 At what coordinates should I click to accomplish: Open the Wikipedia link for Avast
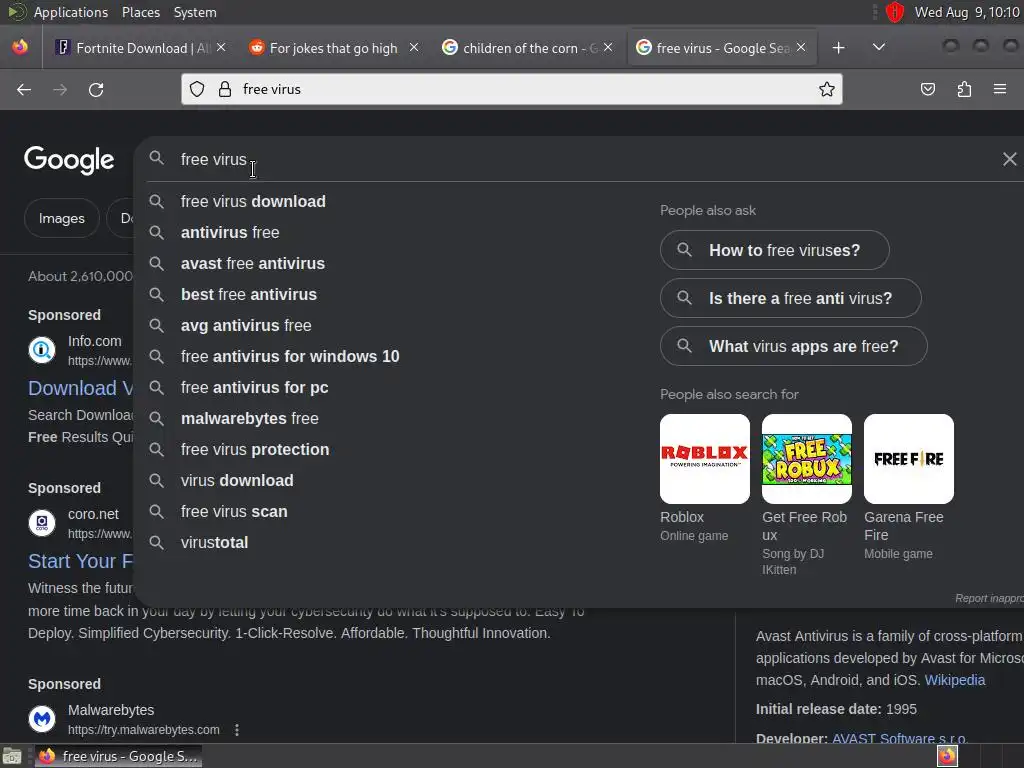click(954, 680)
